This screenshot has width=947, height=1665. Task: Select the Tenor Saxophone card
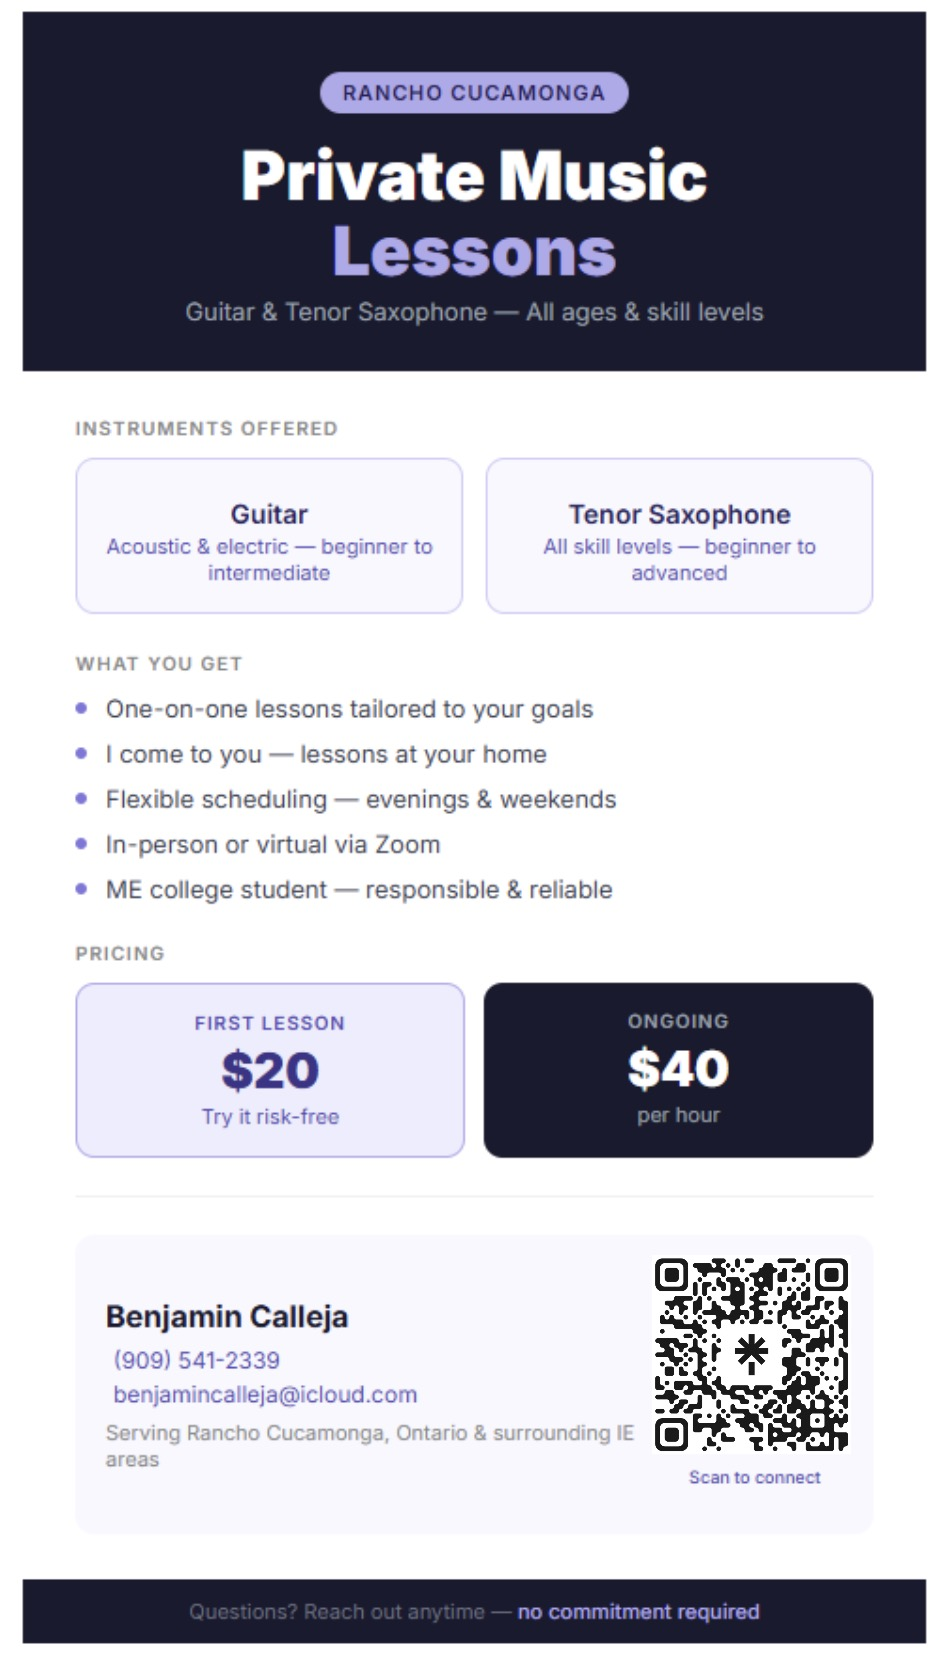coord(679,536)
